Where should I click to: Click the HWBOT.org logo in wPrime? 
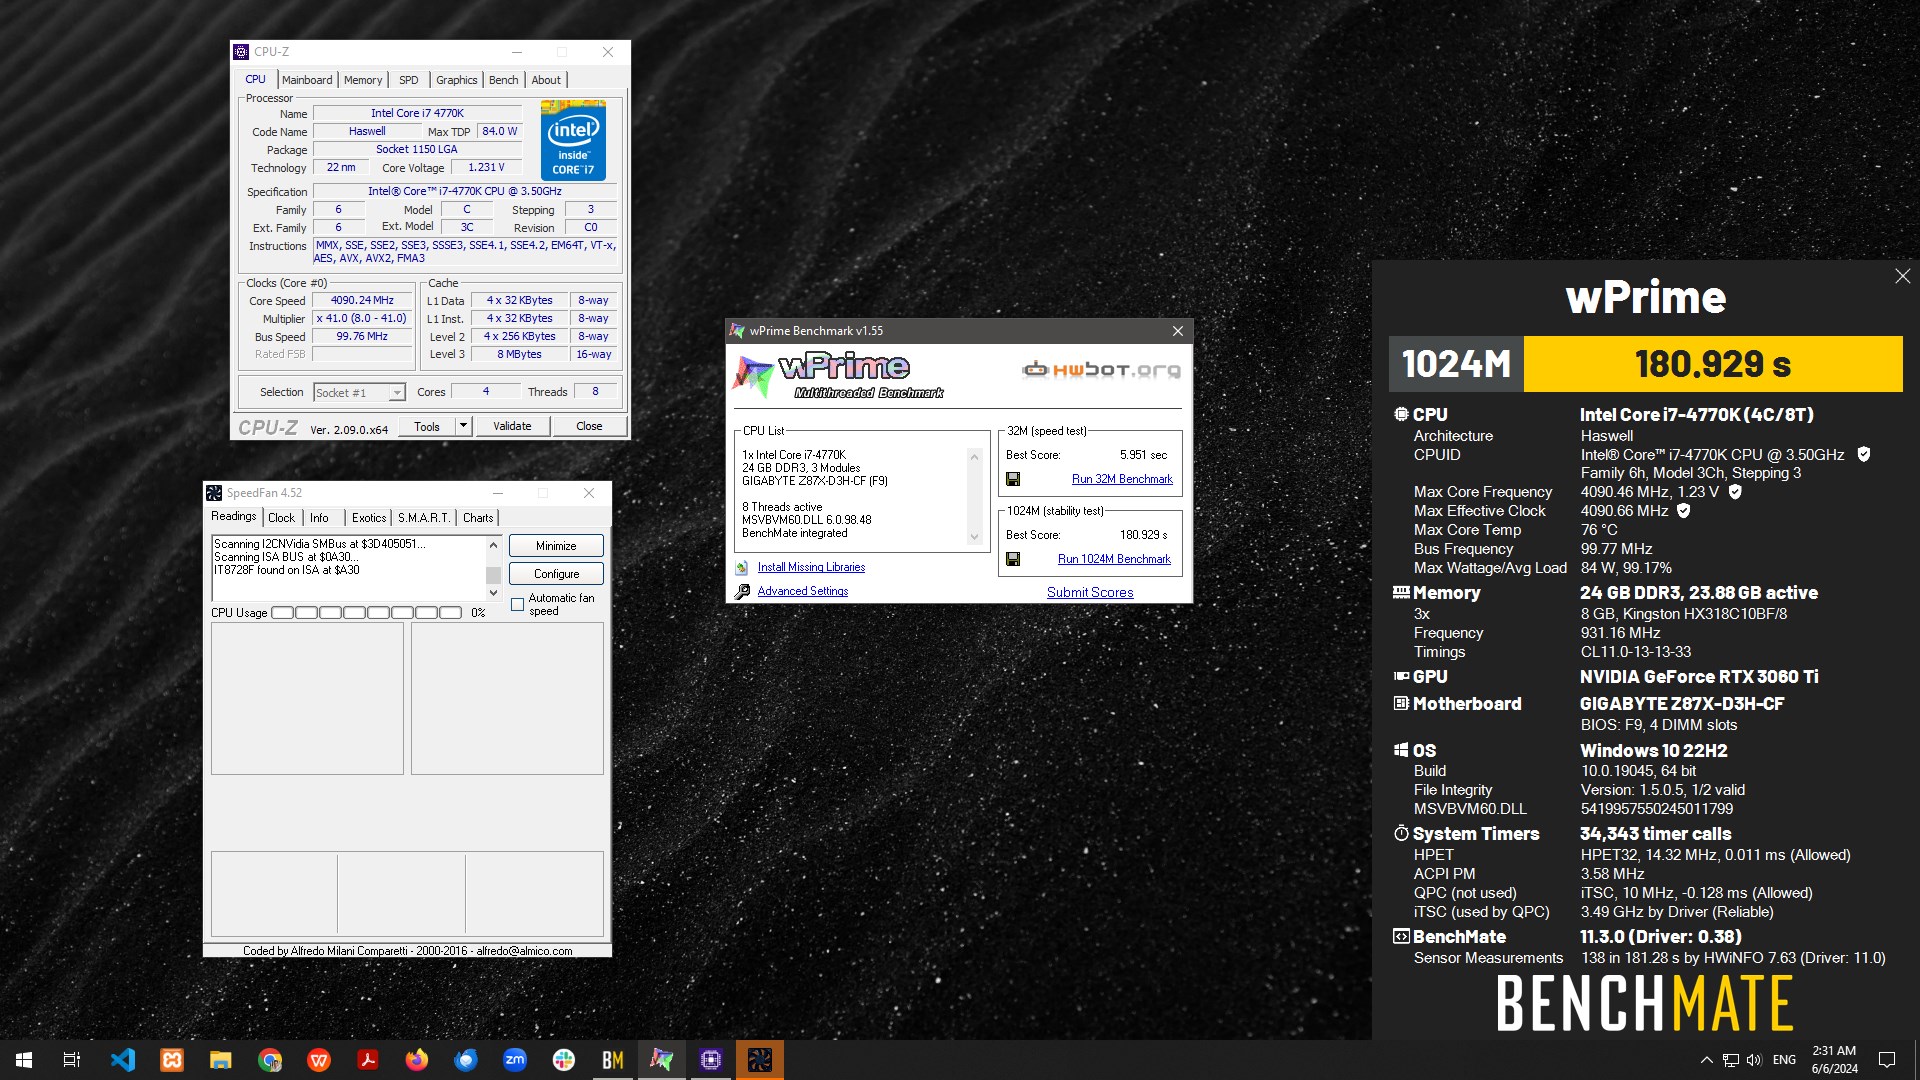point(1101,370)
